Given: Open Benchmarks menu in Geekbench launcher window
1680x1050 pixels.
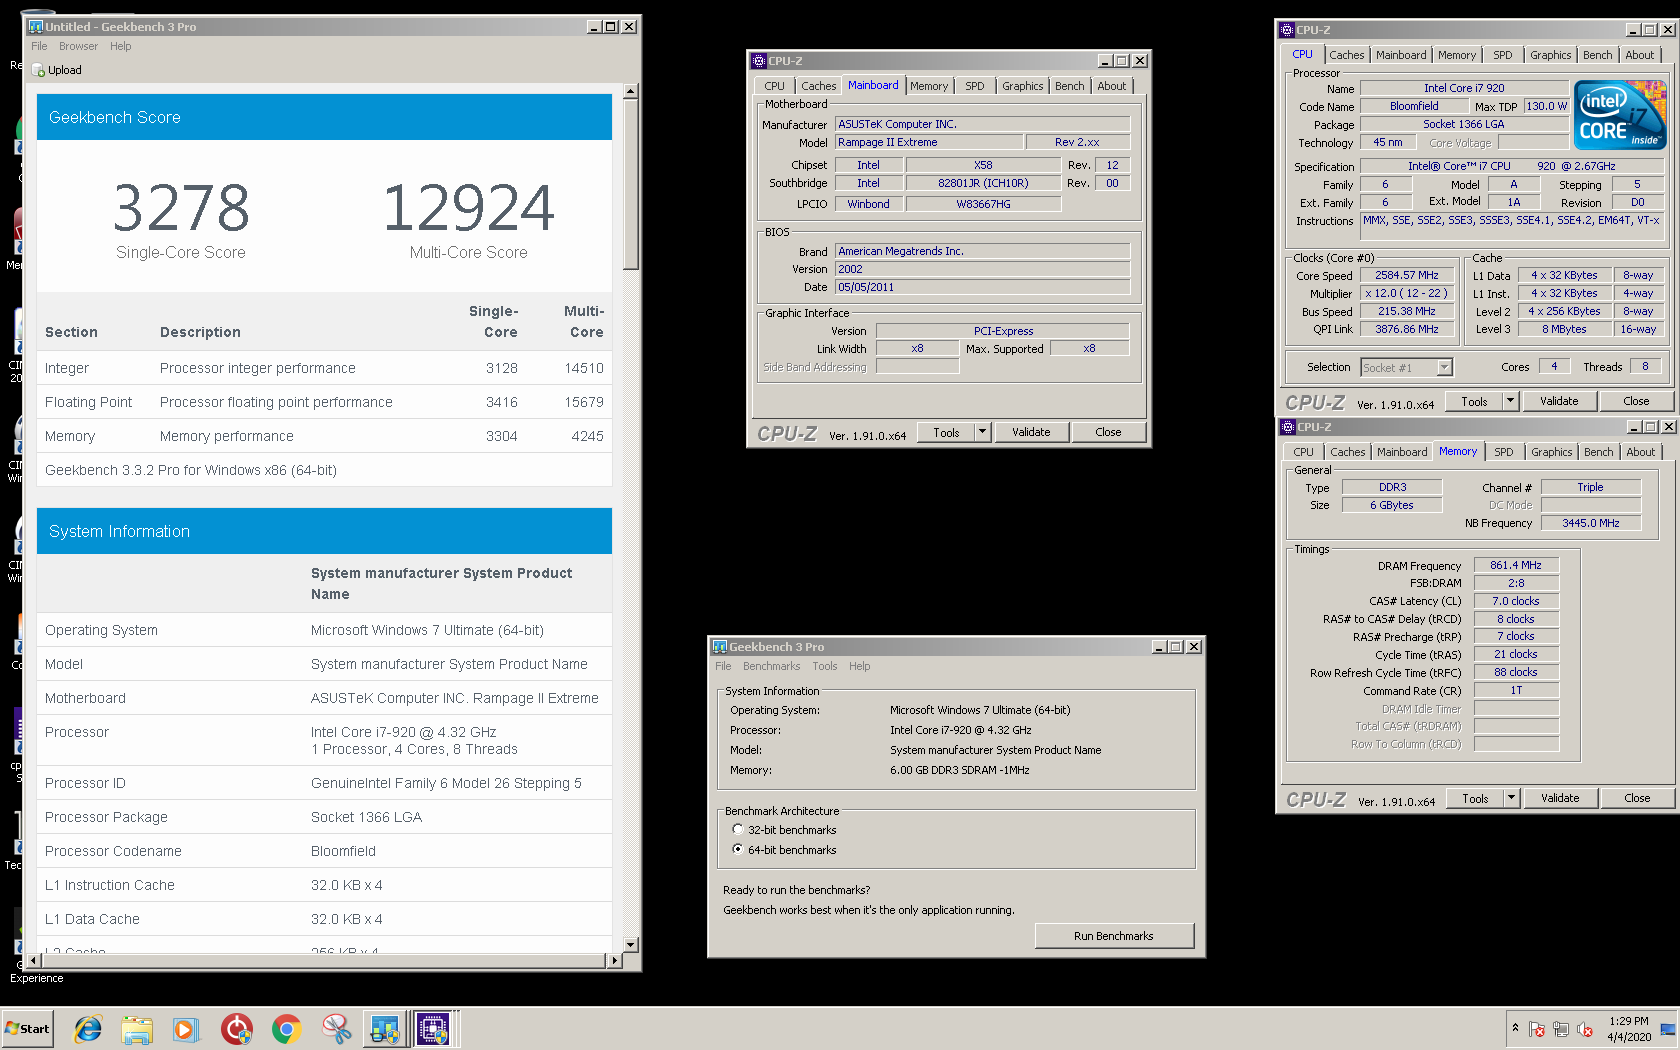Looking at the screenshot, I should (x=771, y=666).
